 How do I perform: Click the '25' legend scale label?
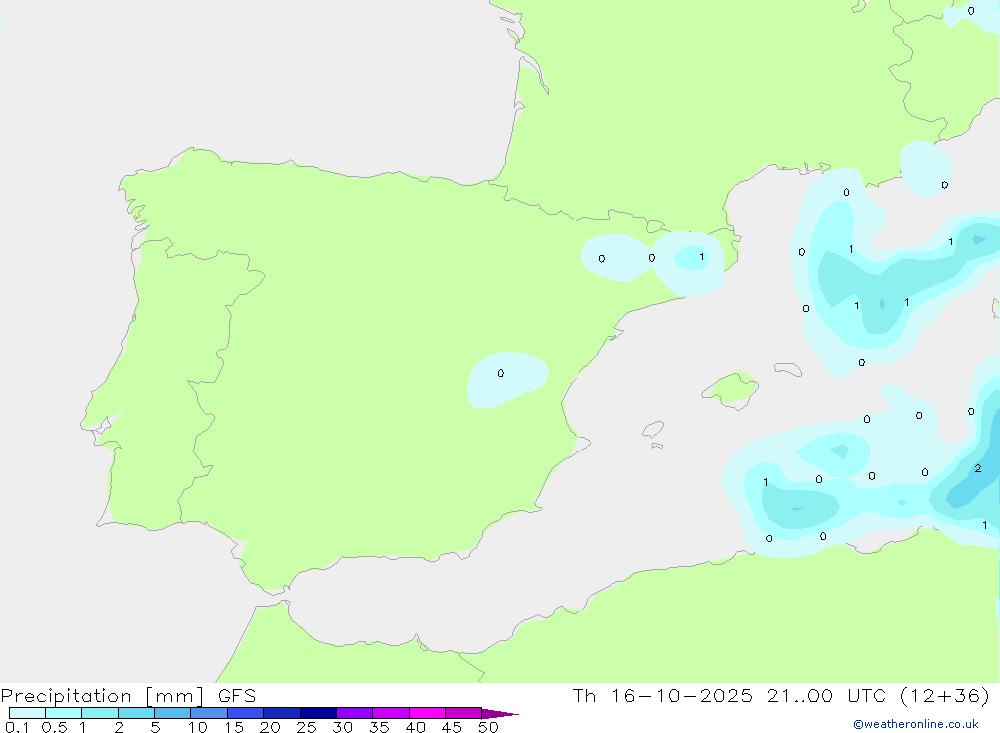(307, 727)
